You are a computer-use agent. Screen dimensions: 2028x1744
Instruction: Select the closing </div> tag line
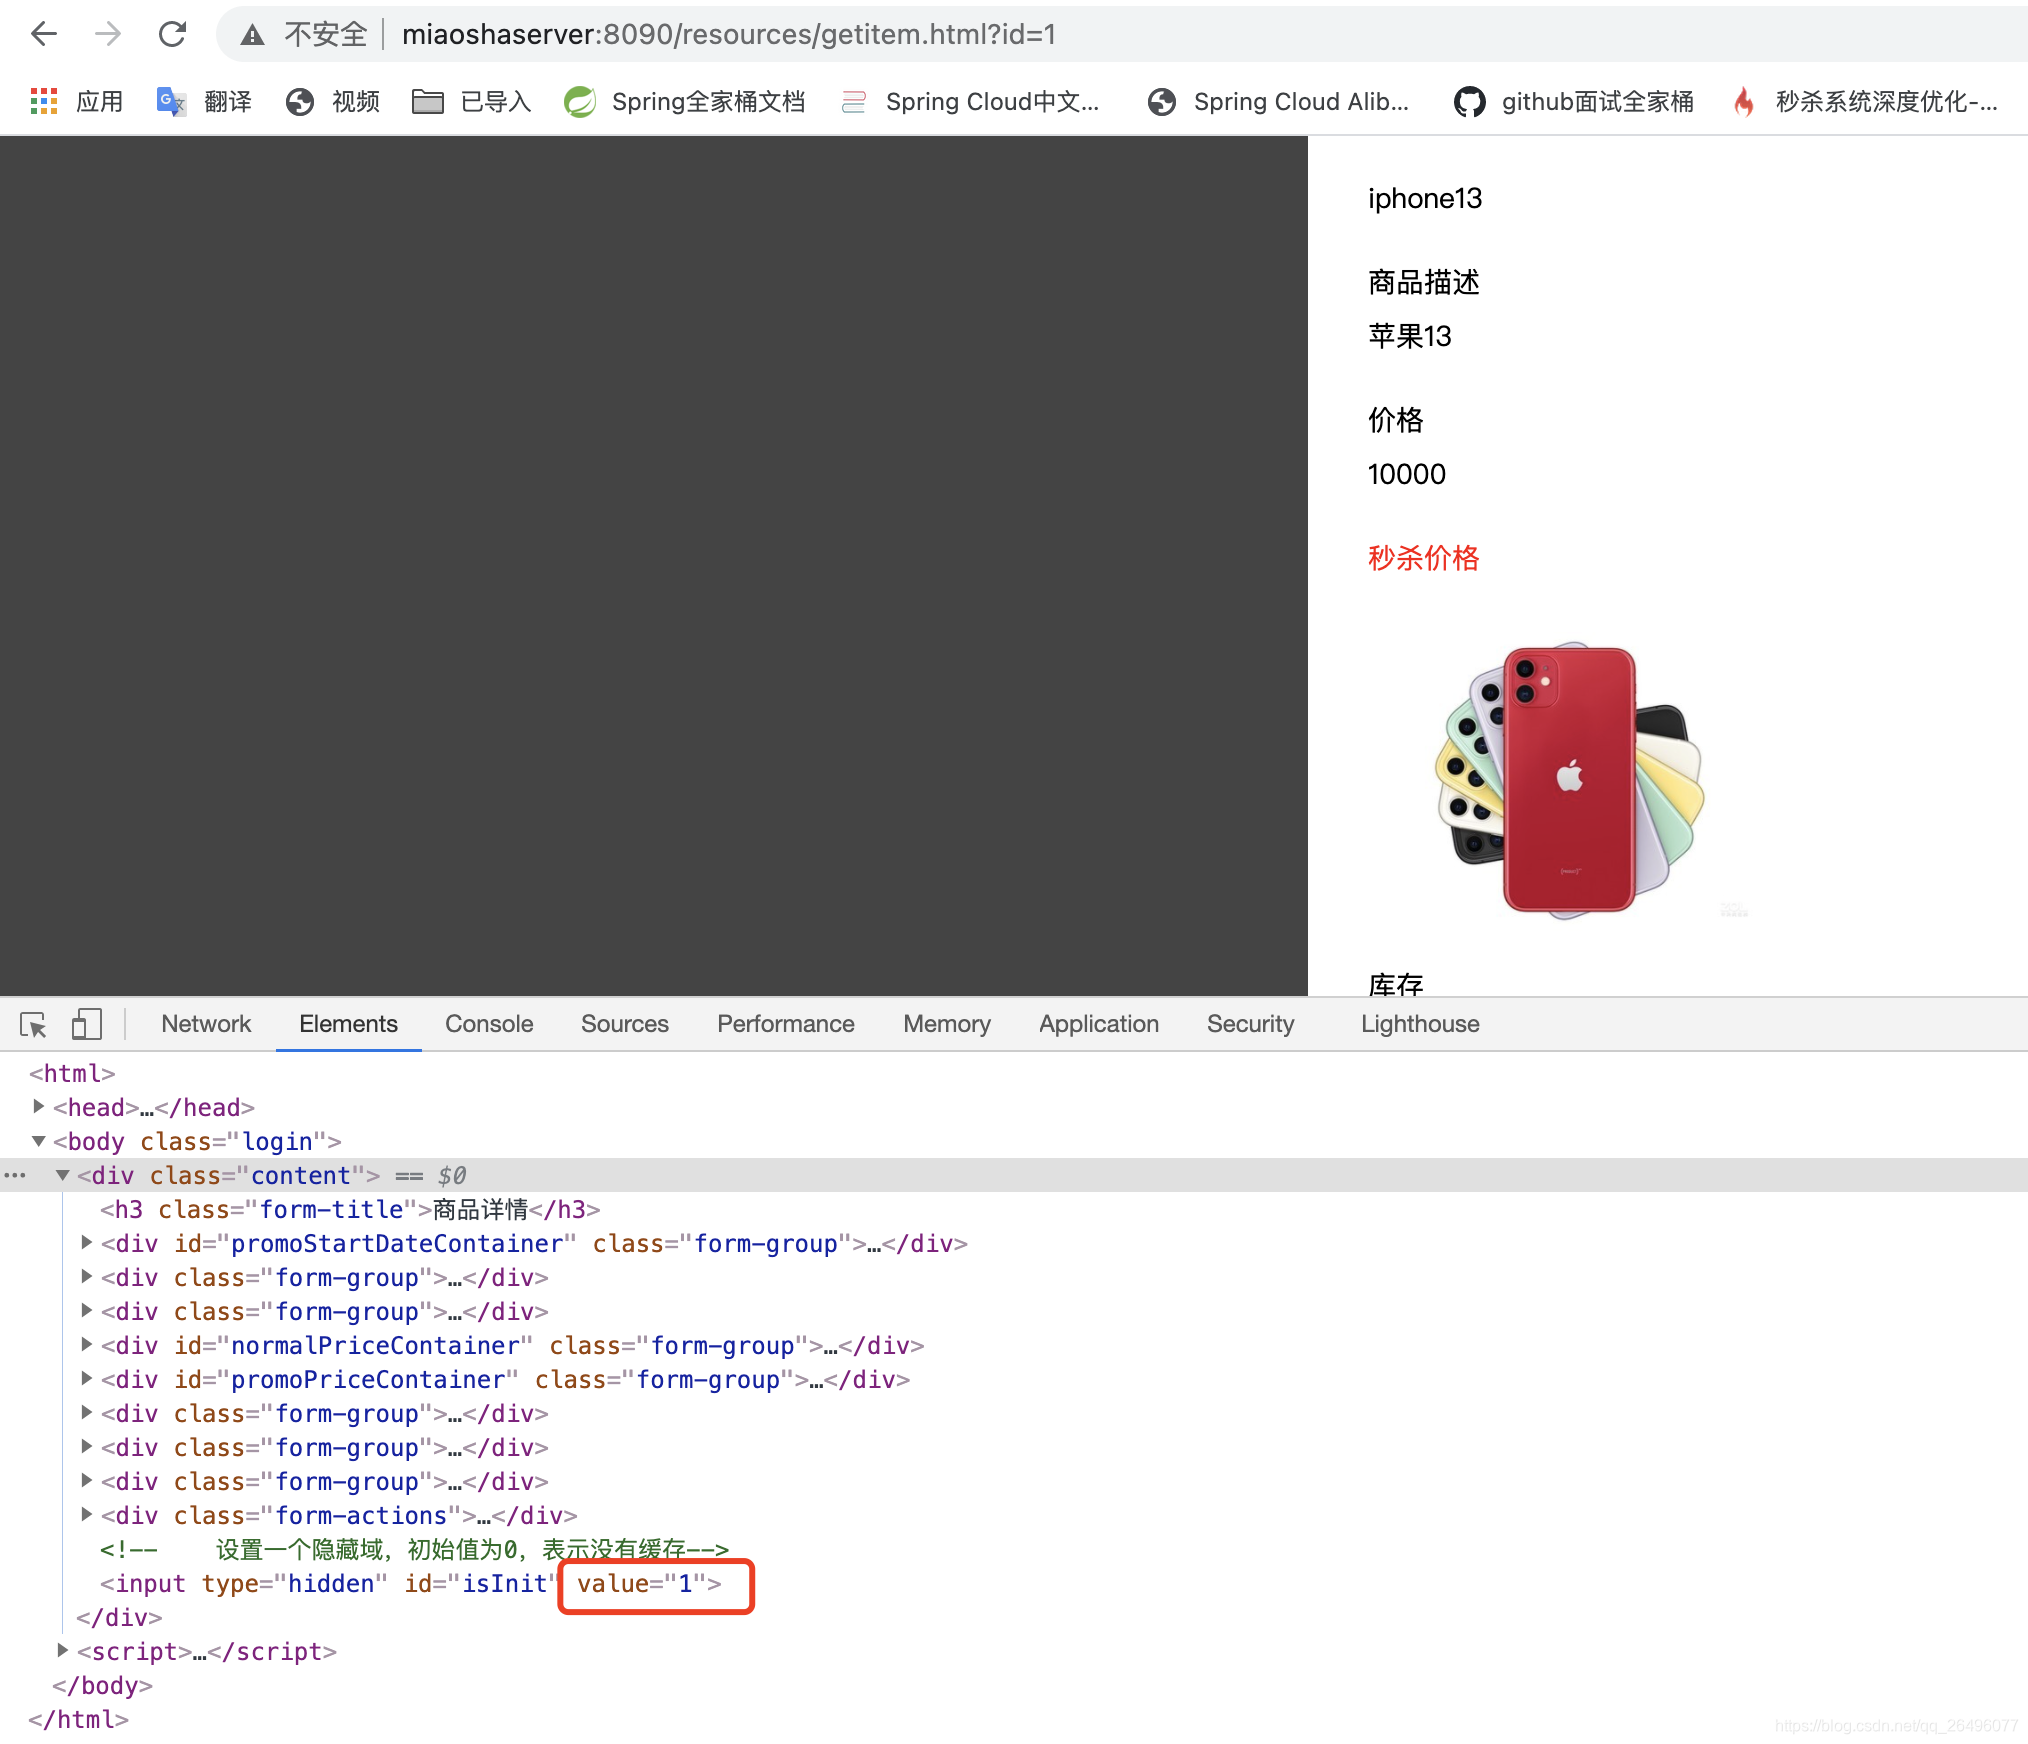[119, 1617]
